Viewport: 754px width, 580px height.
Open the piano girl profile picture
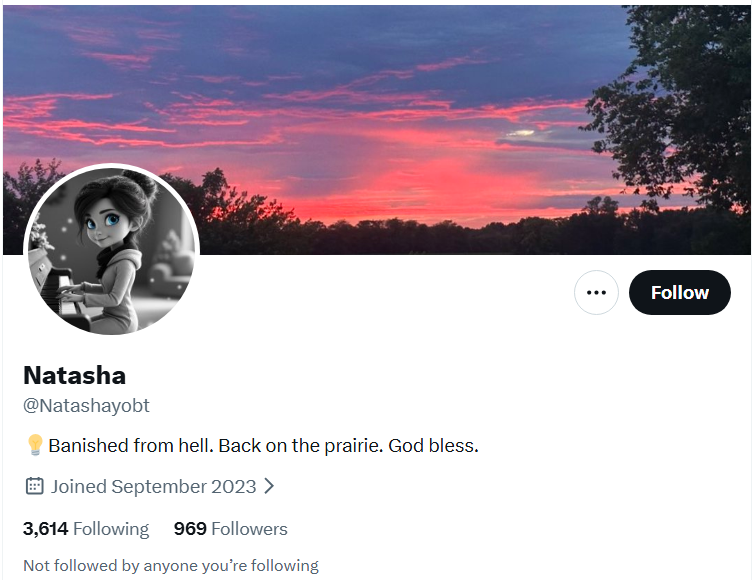point(112,251)
